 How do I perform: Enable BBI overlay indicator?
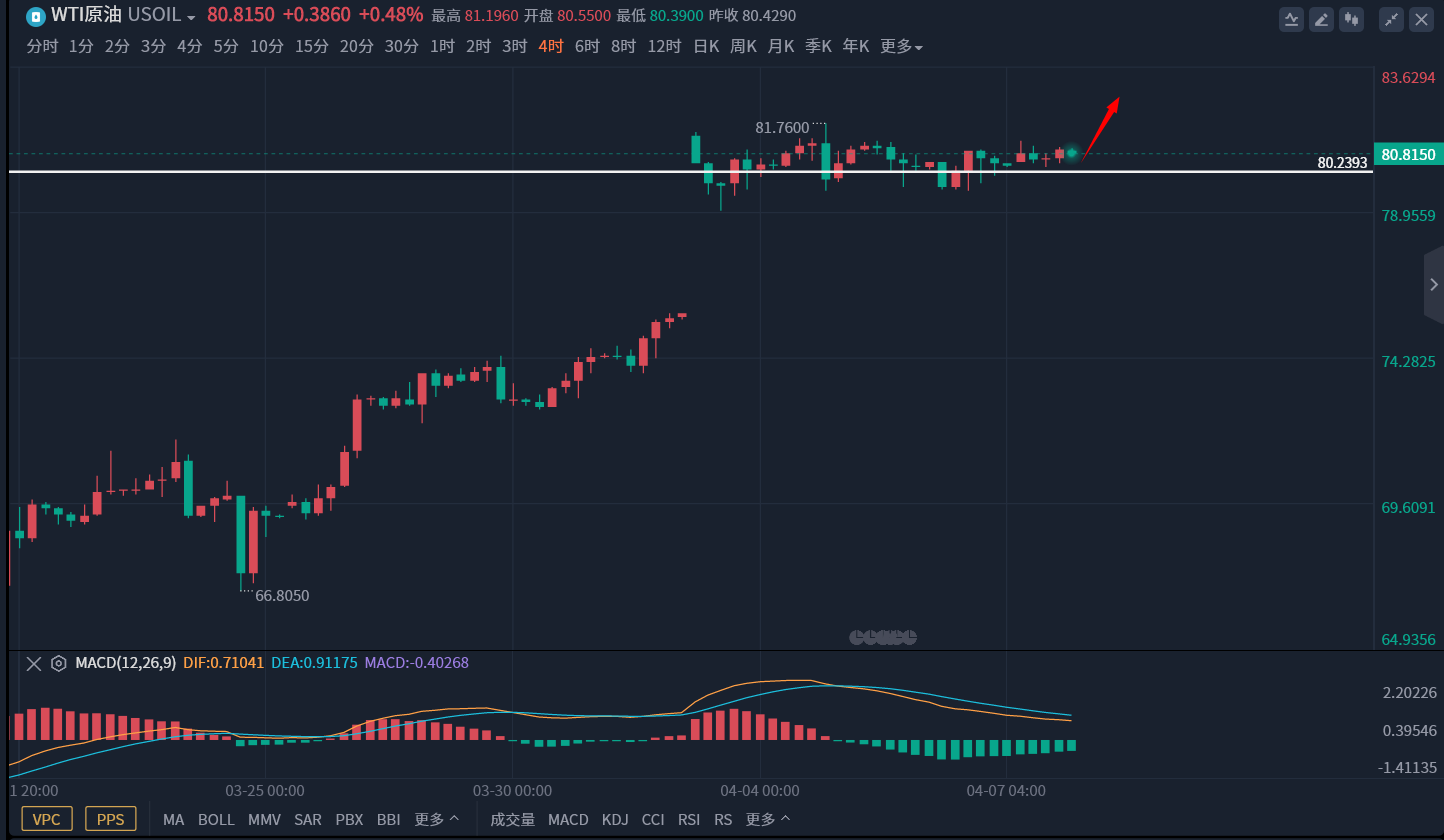(388, 819)
